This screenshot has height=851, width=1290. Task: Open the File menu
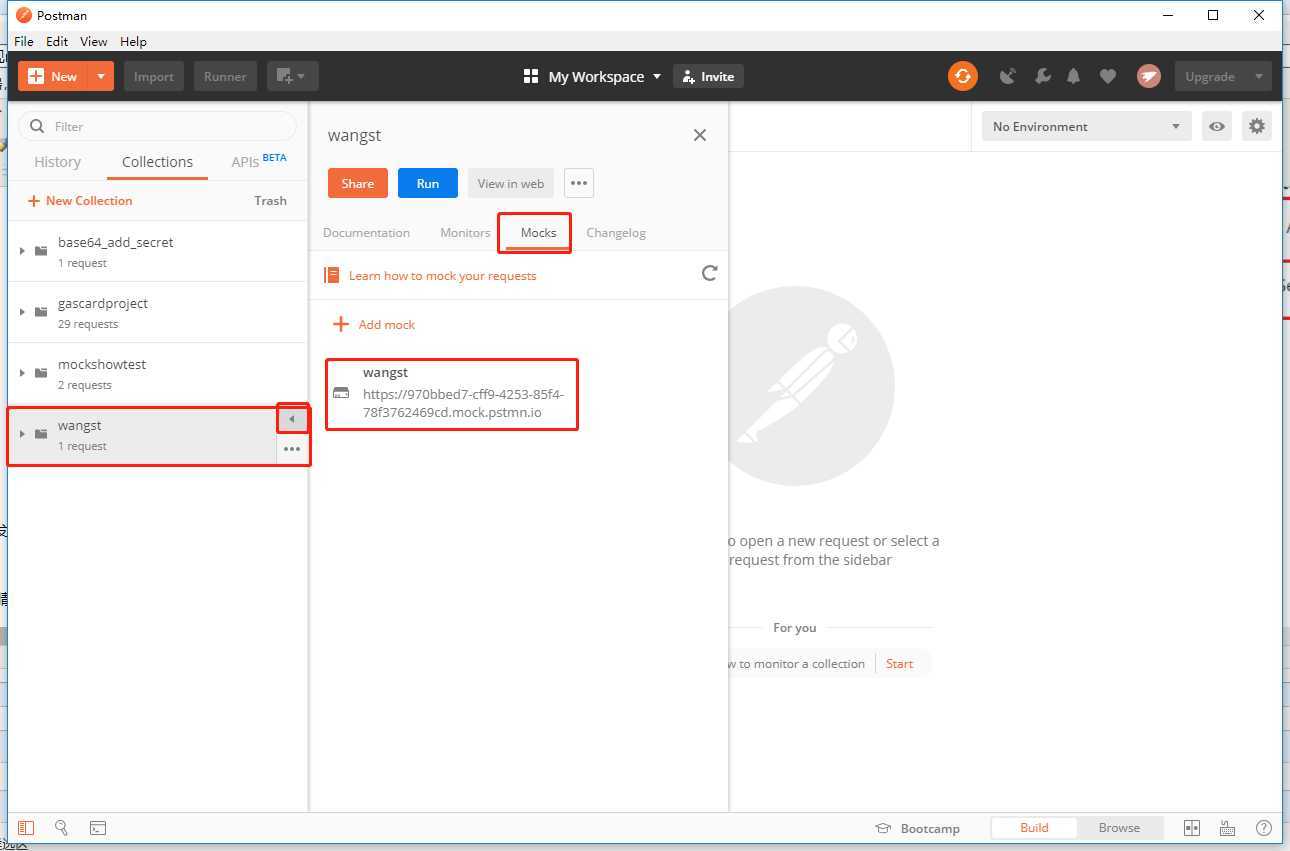click(24, 41)
